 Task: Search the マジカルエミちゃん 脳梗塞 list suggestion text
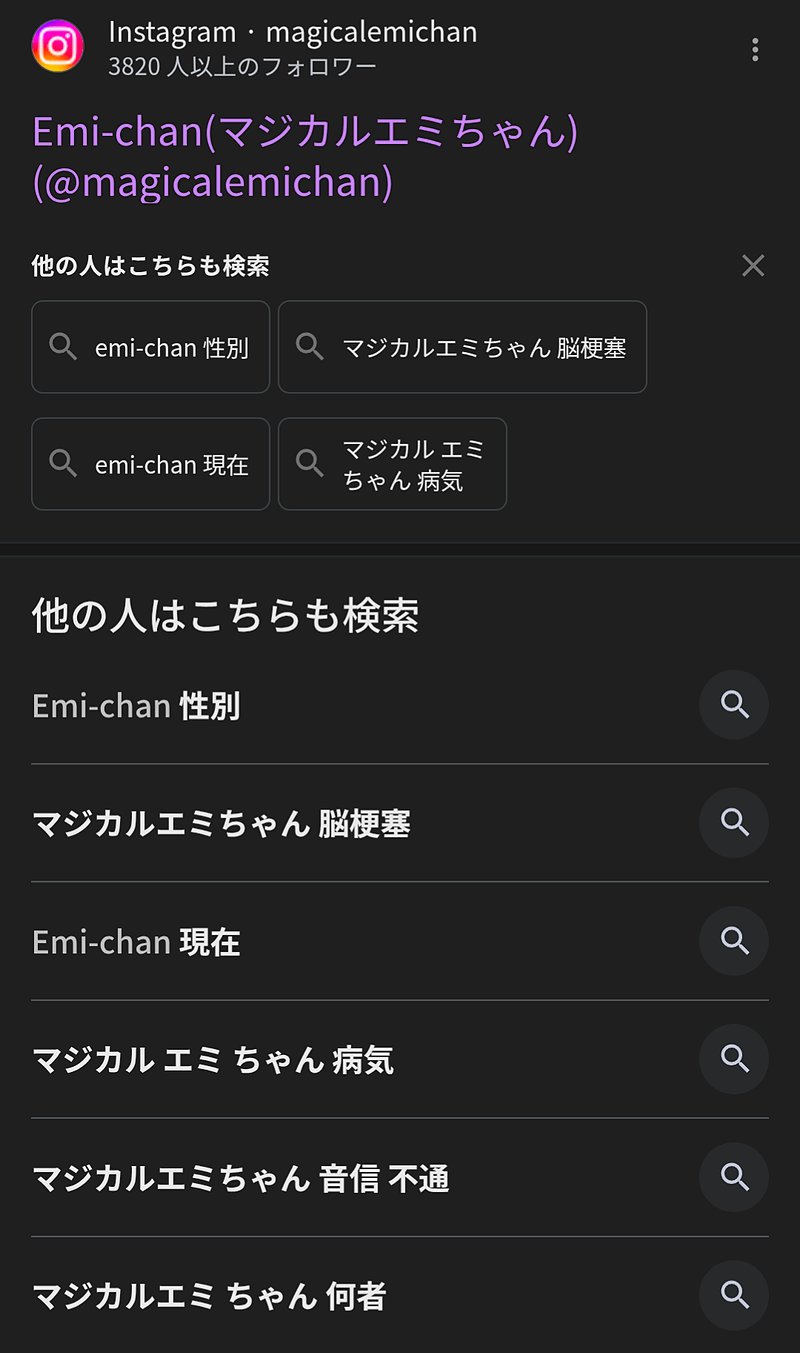pos(221,824)
